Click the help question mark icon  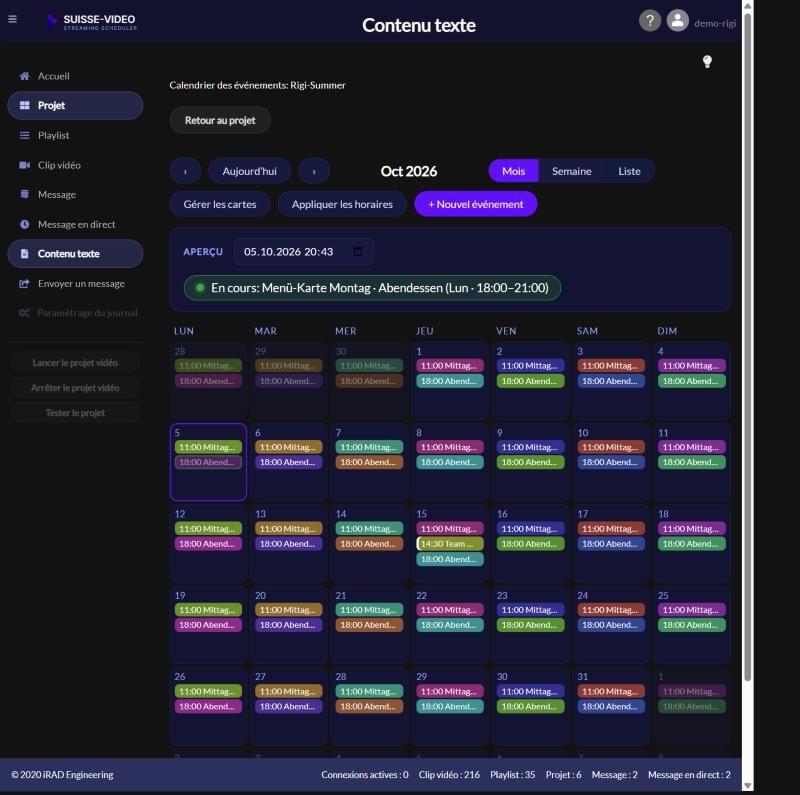[x=649, y=21]
